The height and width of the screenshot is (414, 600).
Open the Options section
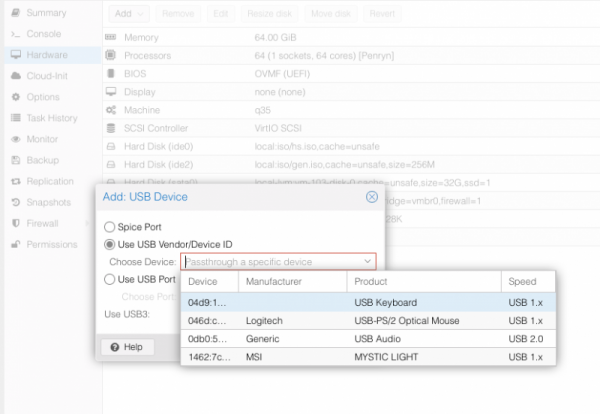tap(43, 97)
